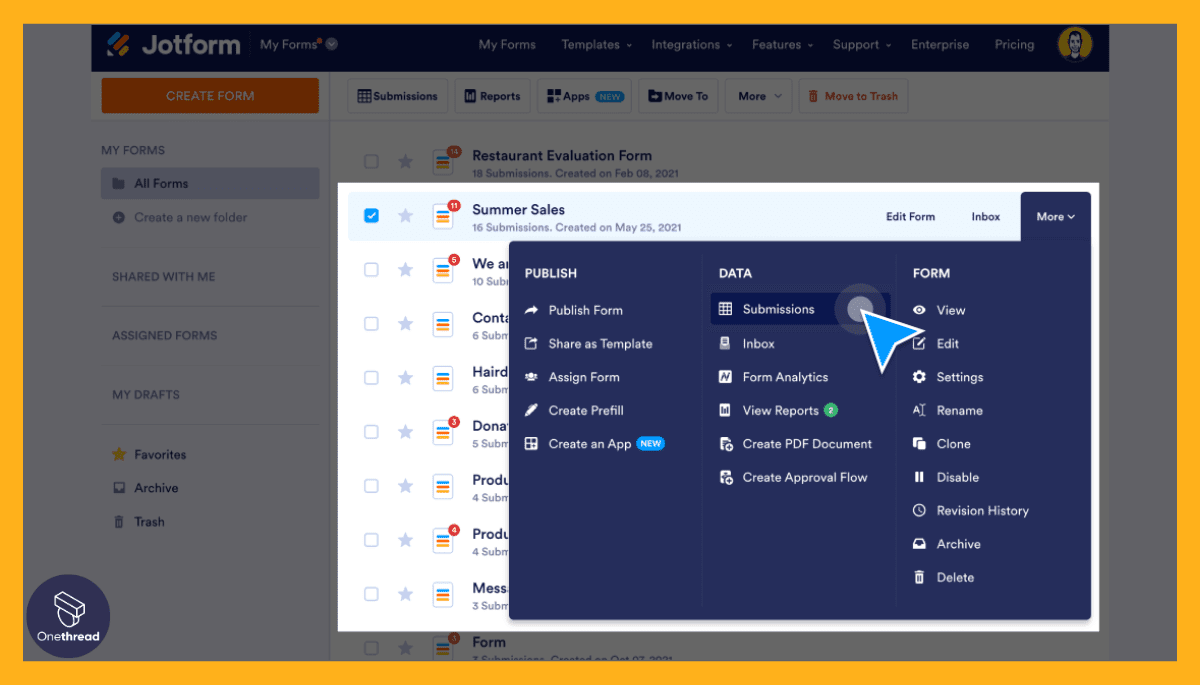Image resolution: width=1200 pixels, height=685 pixels.
Task: Select the checkbox below Summer Sales row
Action: coord(371,270)
